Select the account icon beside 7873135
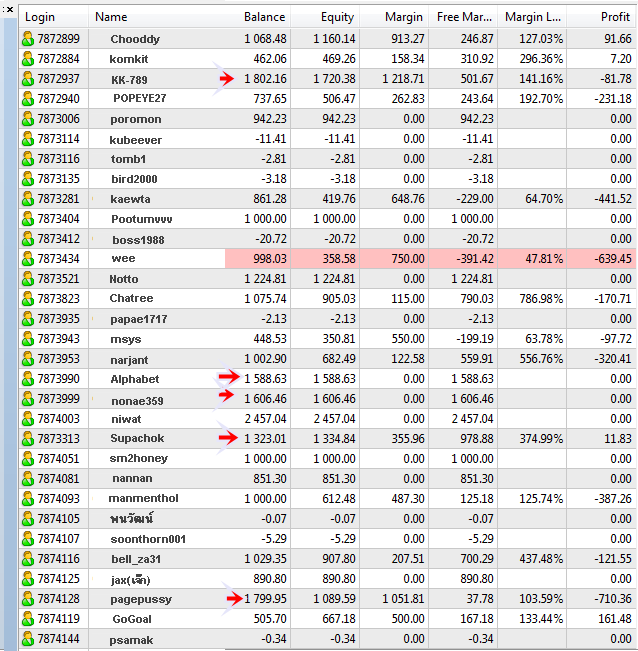 28,179
